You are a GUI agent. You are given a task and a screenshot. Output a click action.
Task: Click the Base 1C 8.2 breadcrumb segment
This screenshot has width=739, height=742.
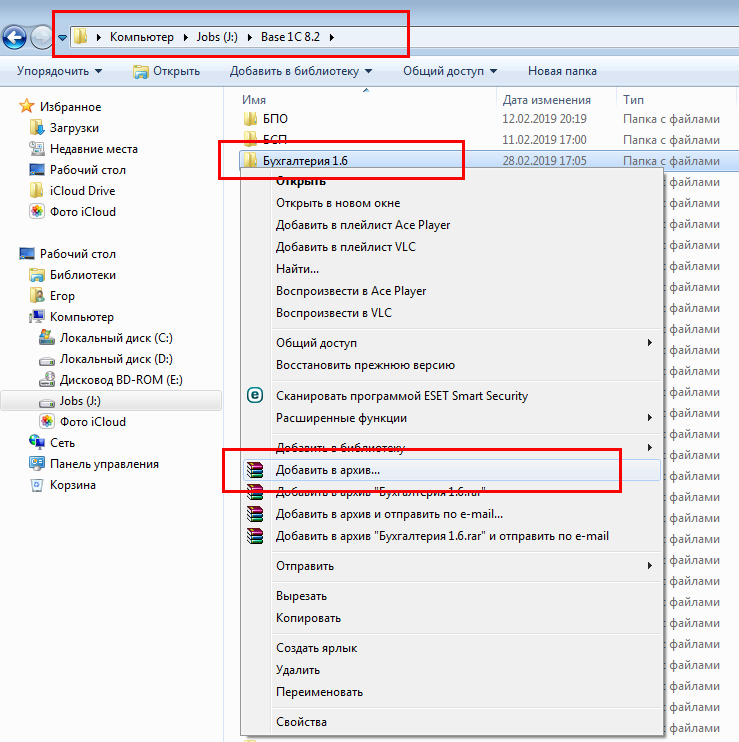click(290, 37)
